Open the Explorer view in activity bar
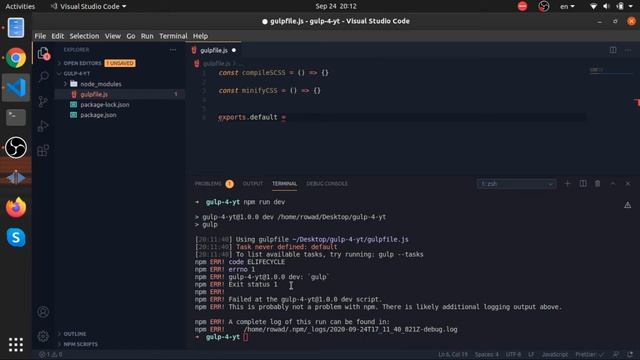This screenshot has height=360, width=640. pyautogui.click(x=43, y=53)
